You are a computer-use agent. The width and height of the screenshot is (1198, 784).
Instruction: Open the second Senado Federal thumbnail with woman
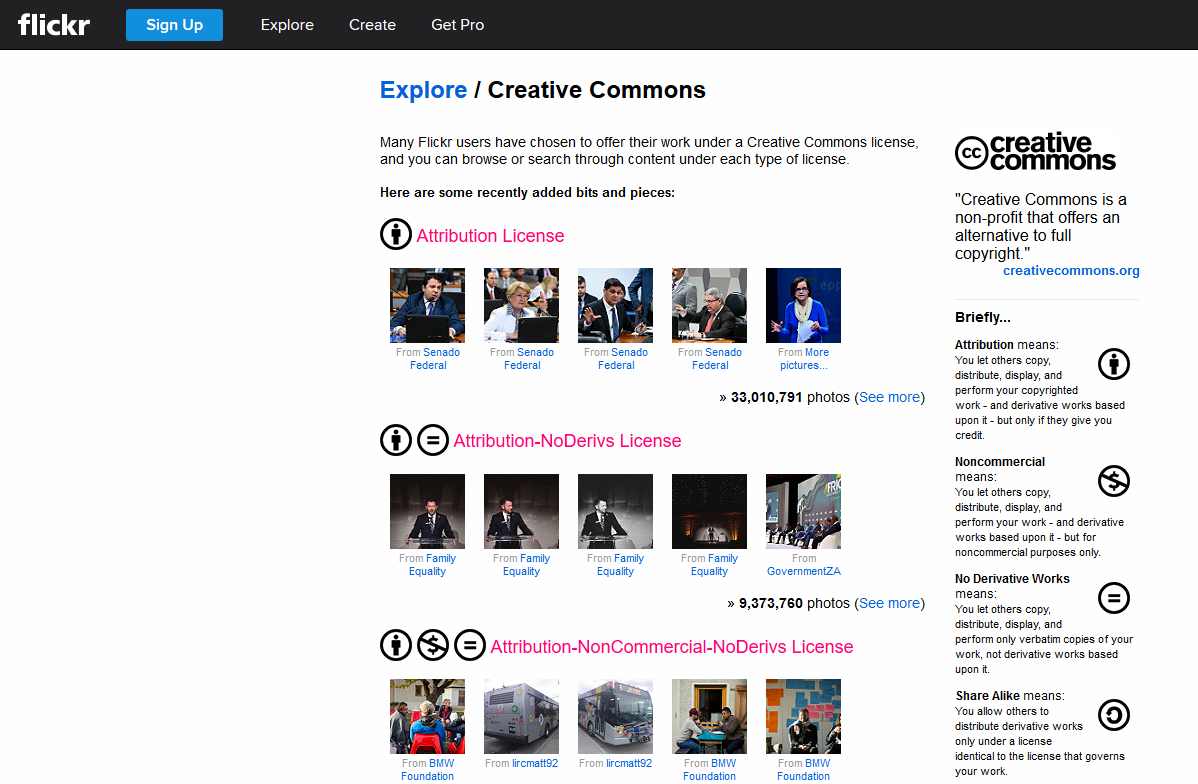[x=521, y=306]
